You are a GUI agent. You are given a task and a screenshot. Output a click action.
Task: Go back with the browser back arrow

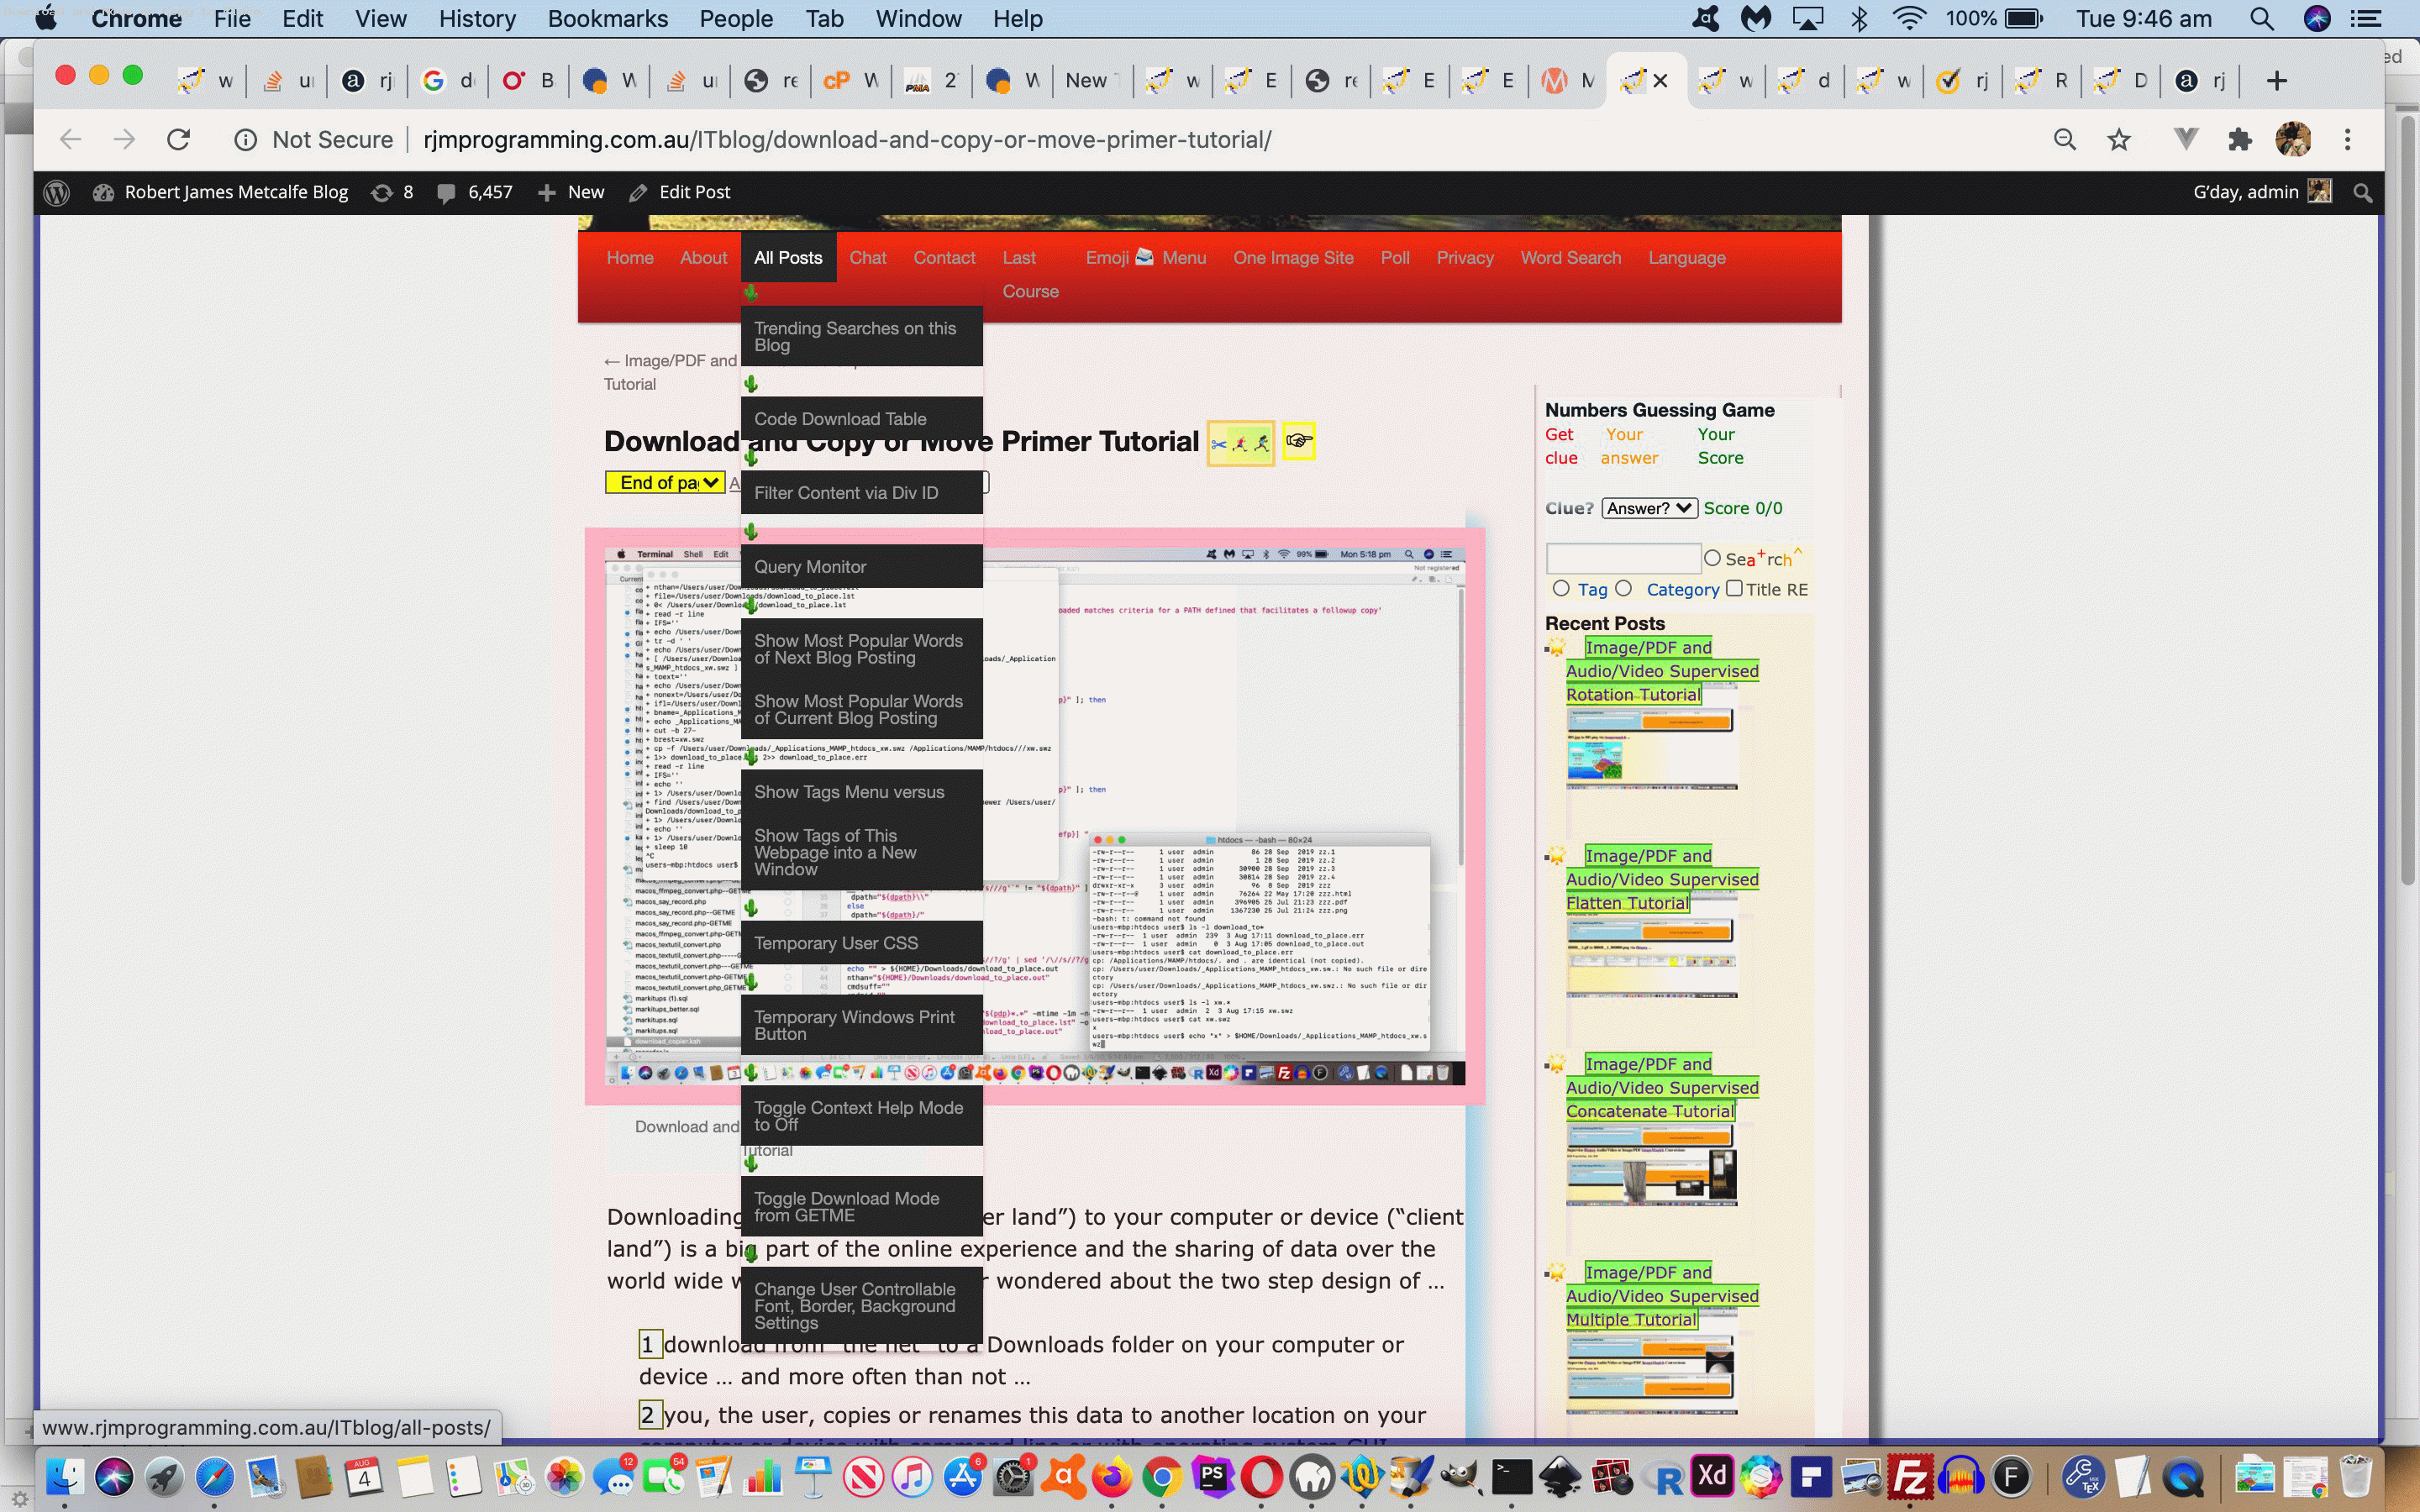[70, 140]
